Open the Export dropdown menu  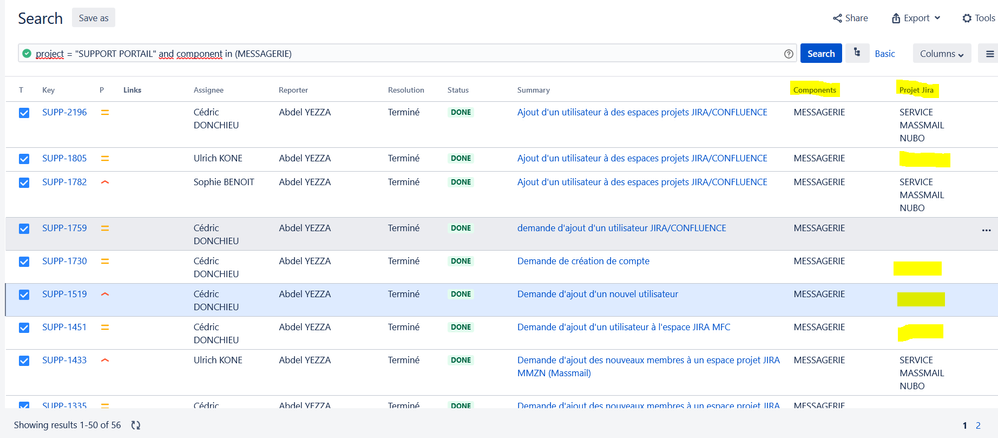[x=917, y=18]
